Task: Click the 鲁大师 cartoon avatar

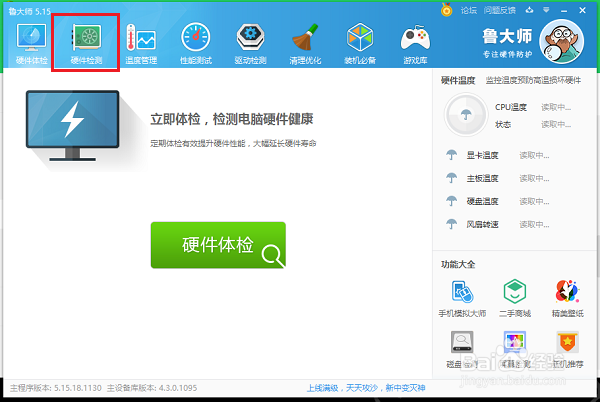Action: click(x=562, y=42)
